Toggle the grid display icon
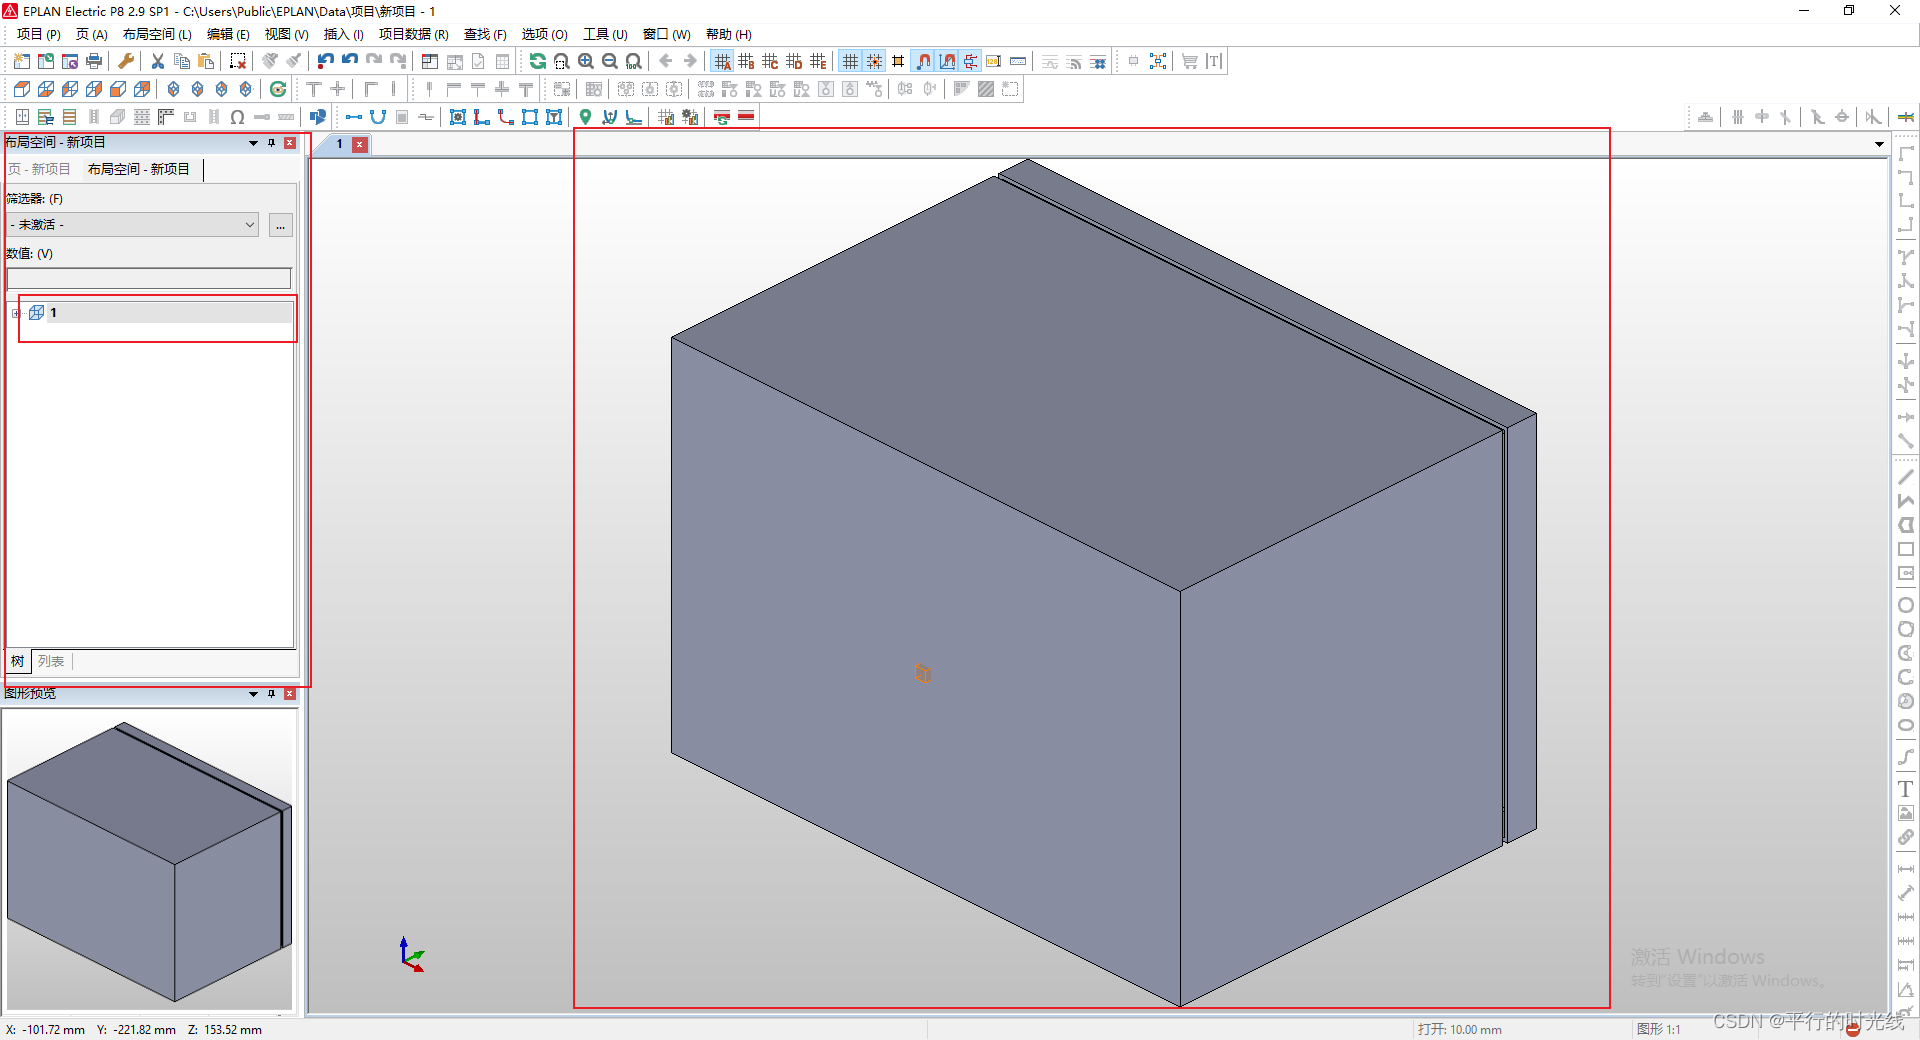The width and height of the screenshot is (1920, 1040). 850,60
